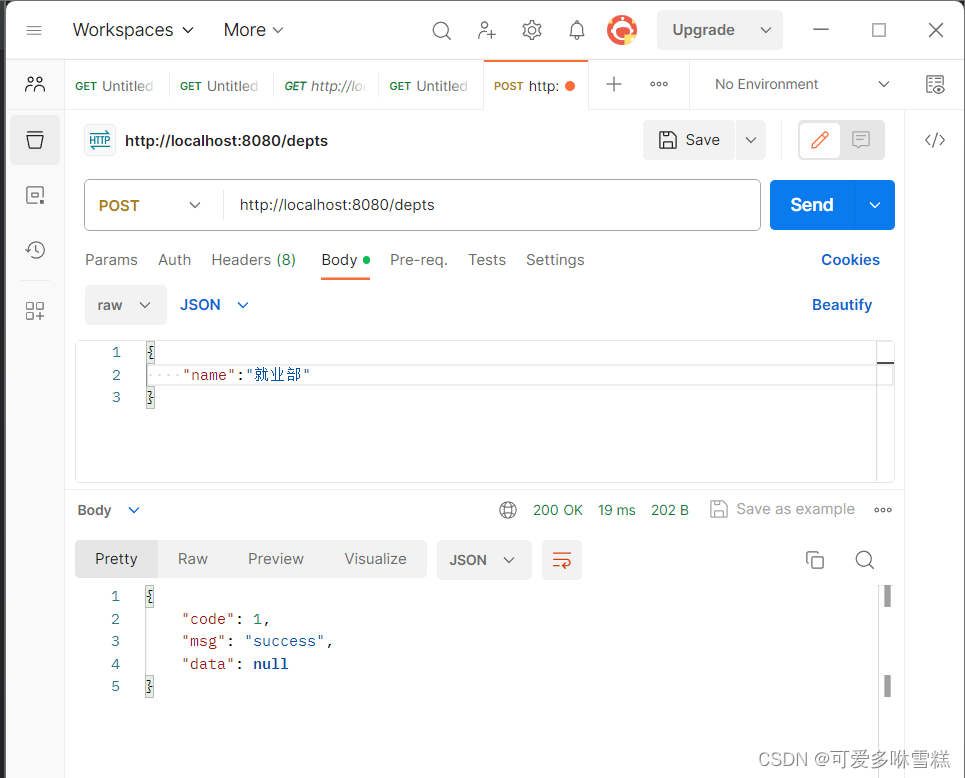
Task: Click the environment quick look icon
Action: pyautogui.click(x=935, y=84)
